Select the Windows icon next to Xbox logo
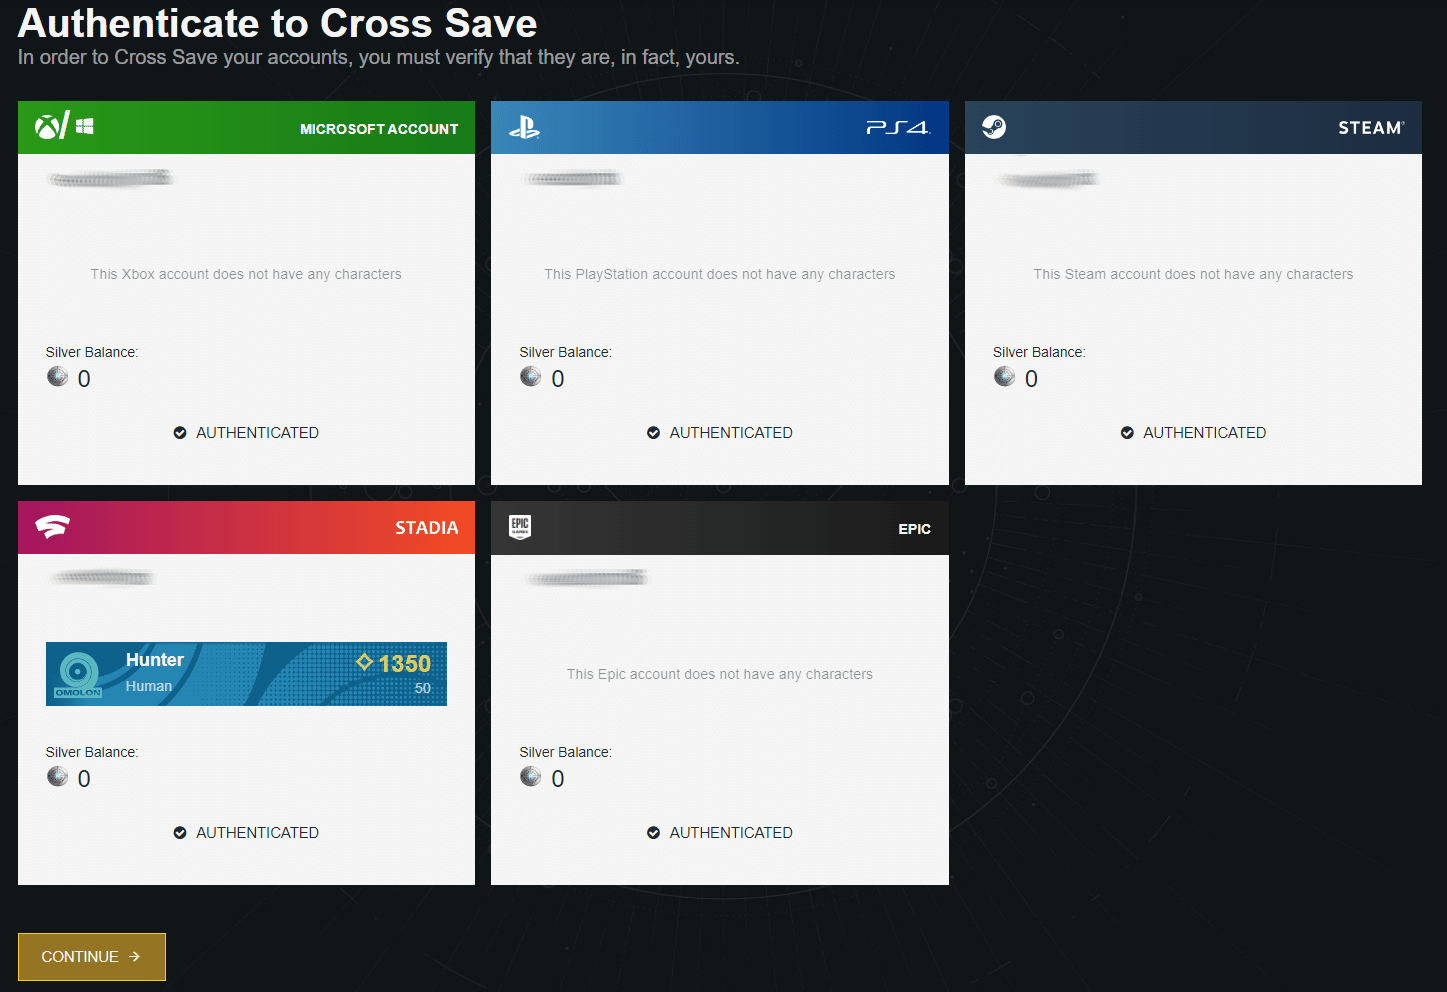The image size is (1447, 992). (84, 125)
